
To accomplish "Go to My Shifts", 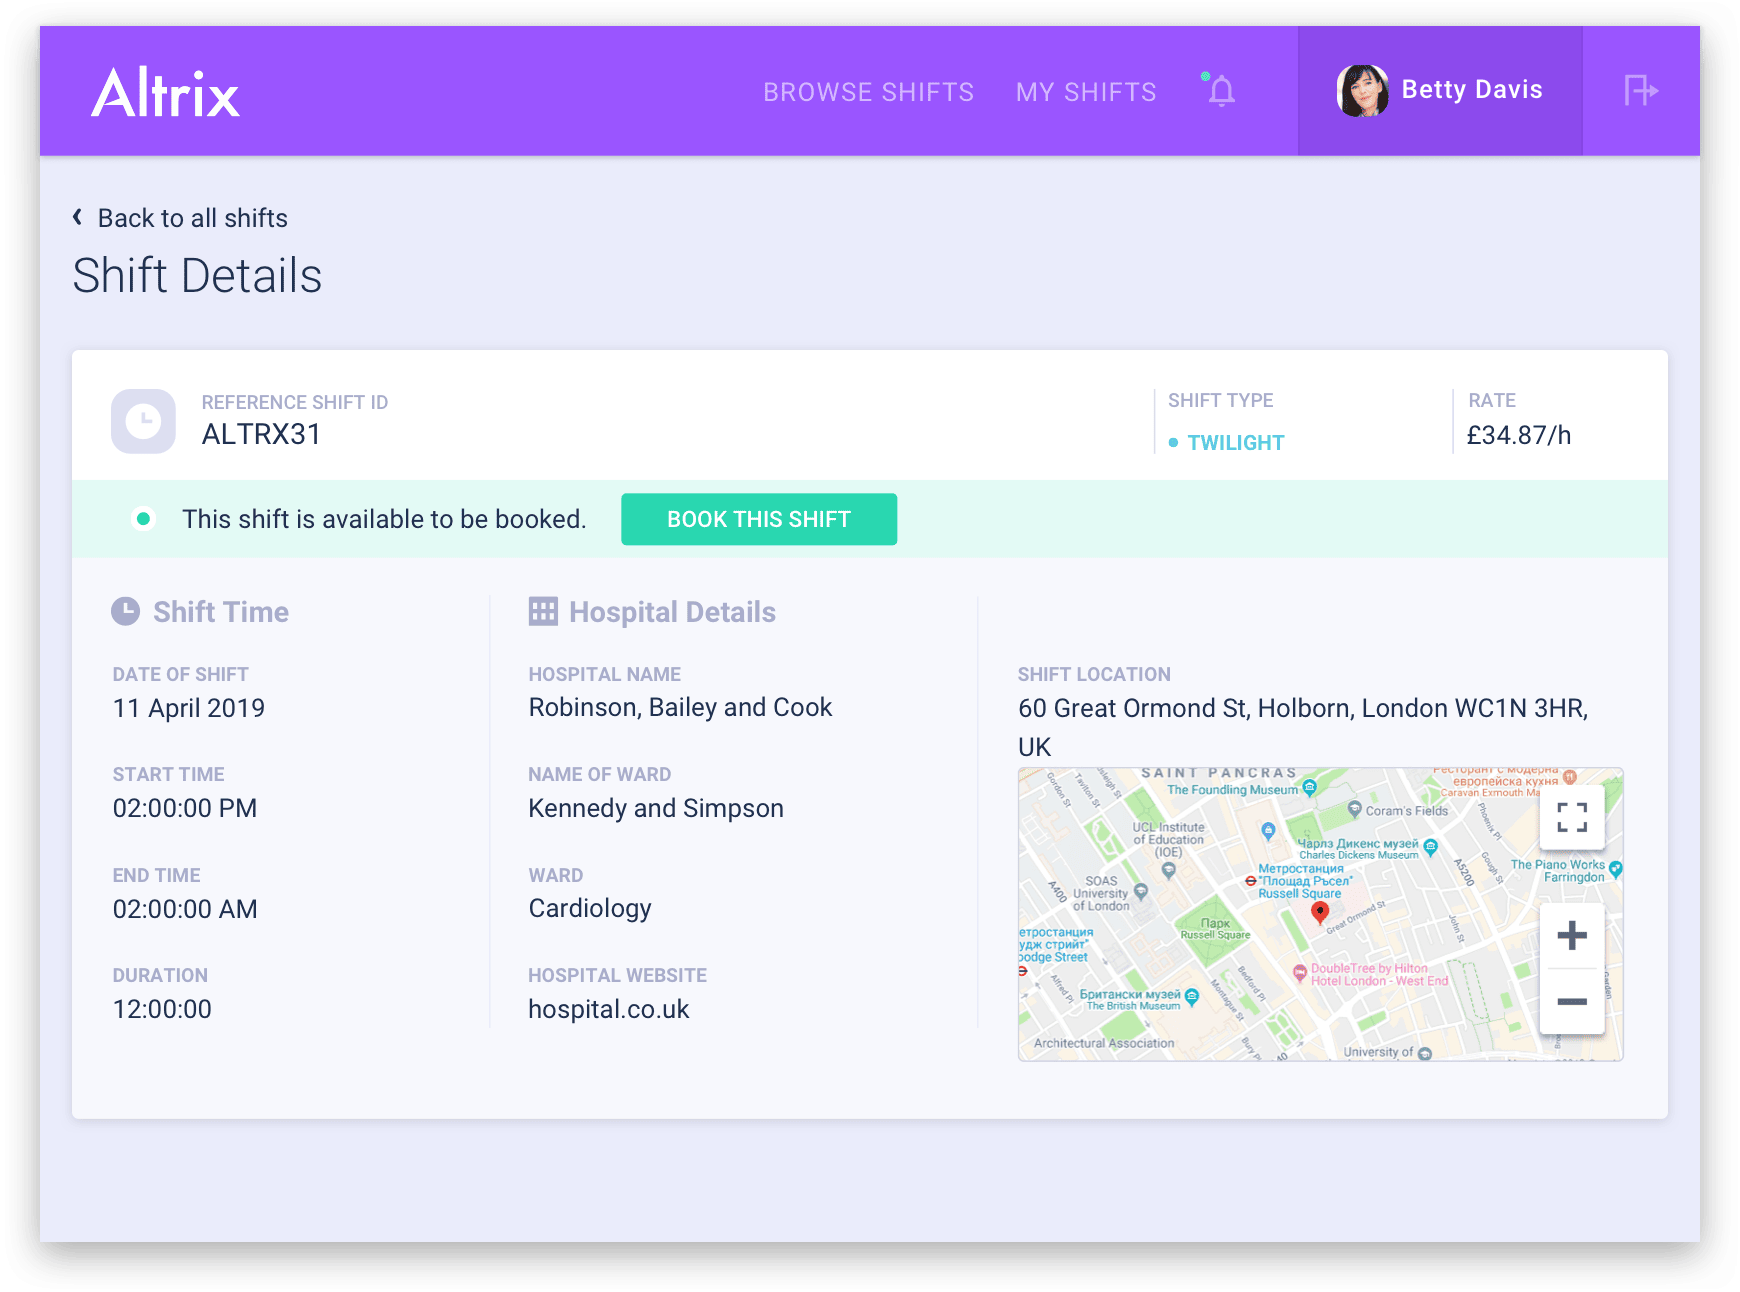I will (x=1086, y=92).
